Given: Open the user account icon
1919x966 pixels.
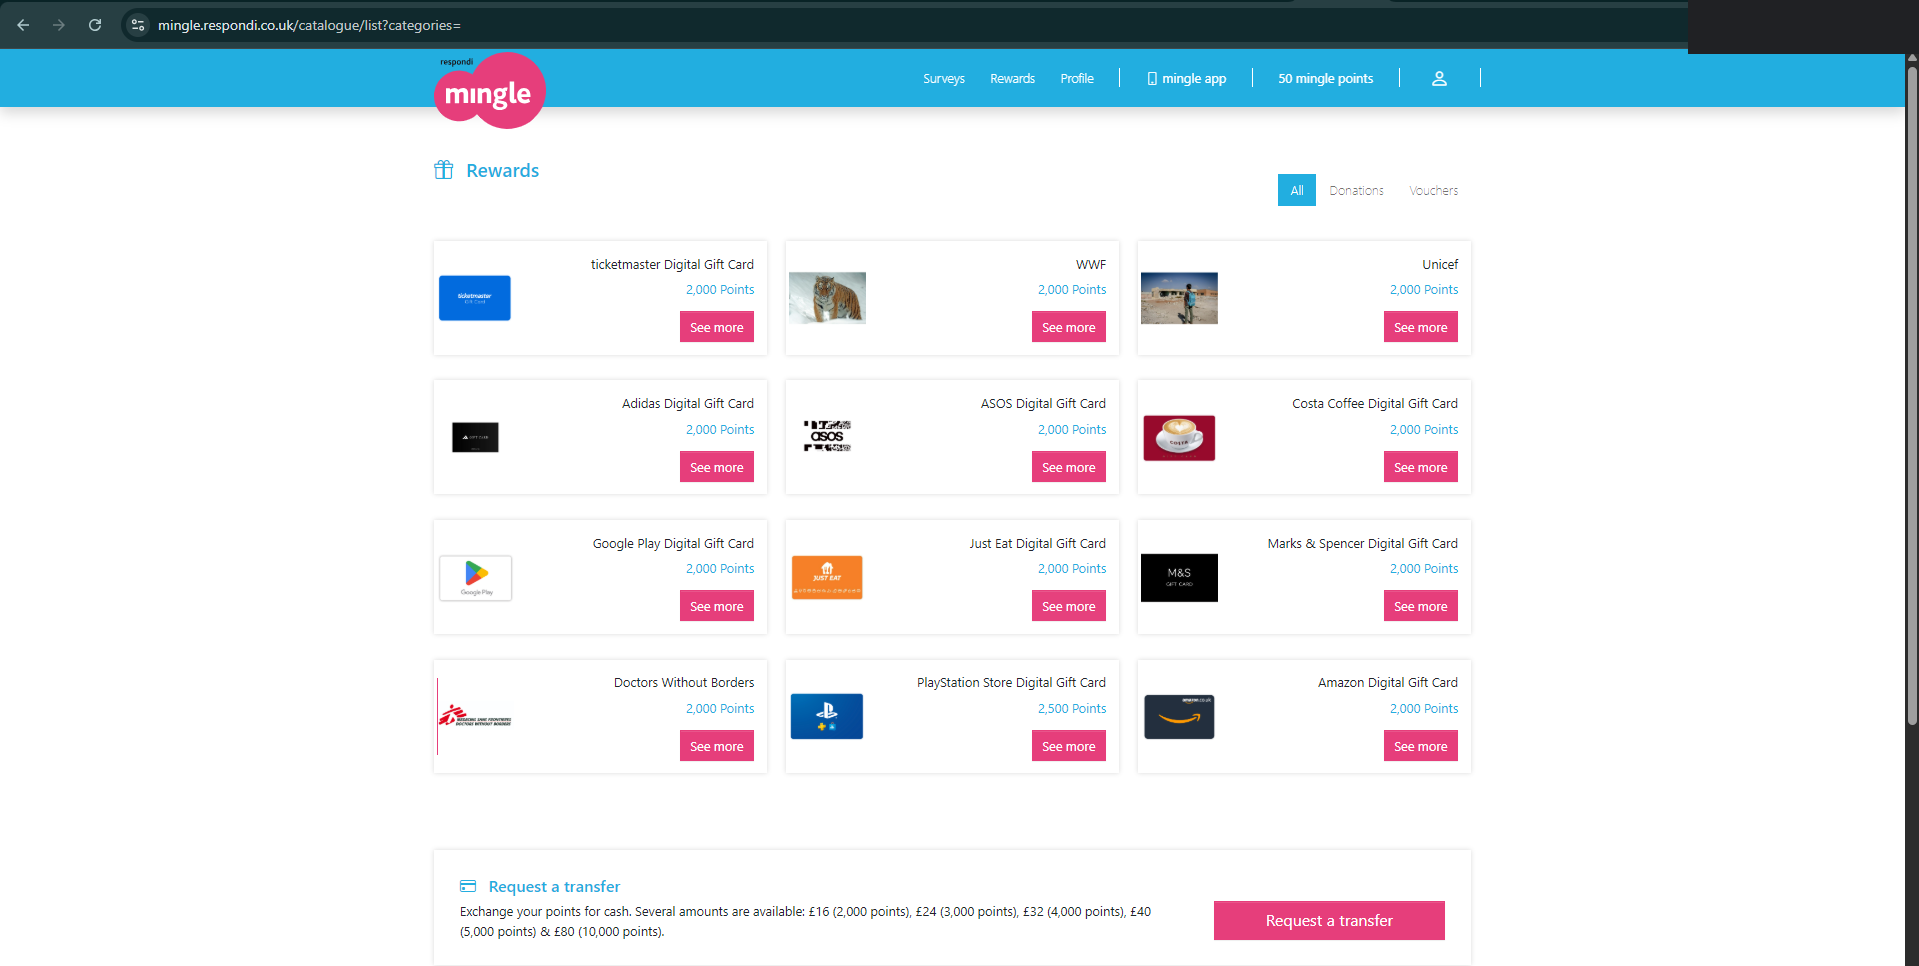Looking at the screenshot, I should point(1439,78).
